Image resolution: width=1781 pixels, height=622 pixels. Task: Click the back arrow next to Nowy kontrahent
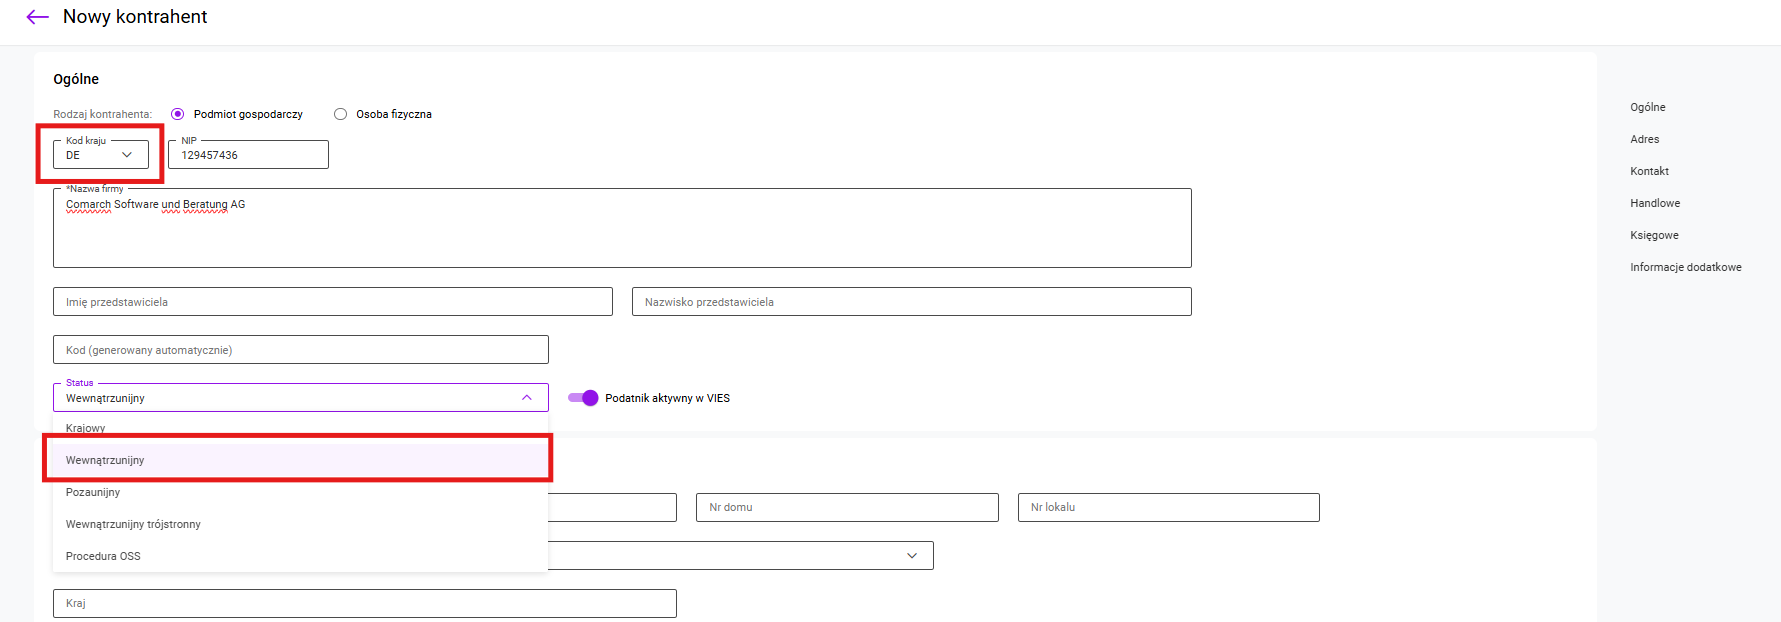37,17
